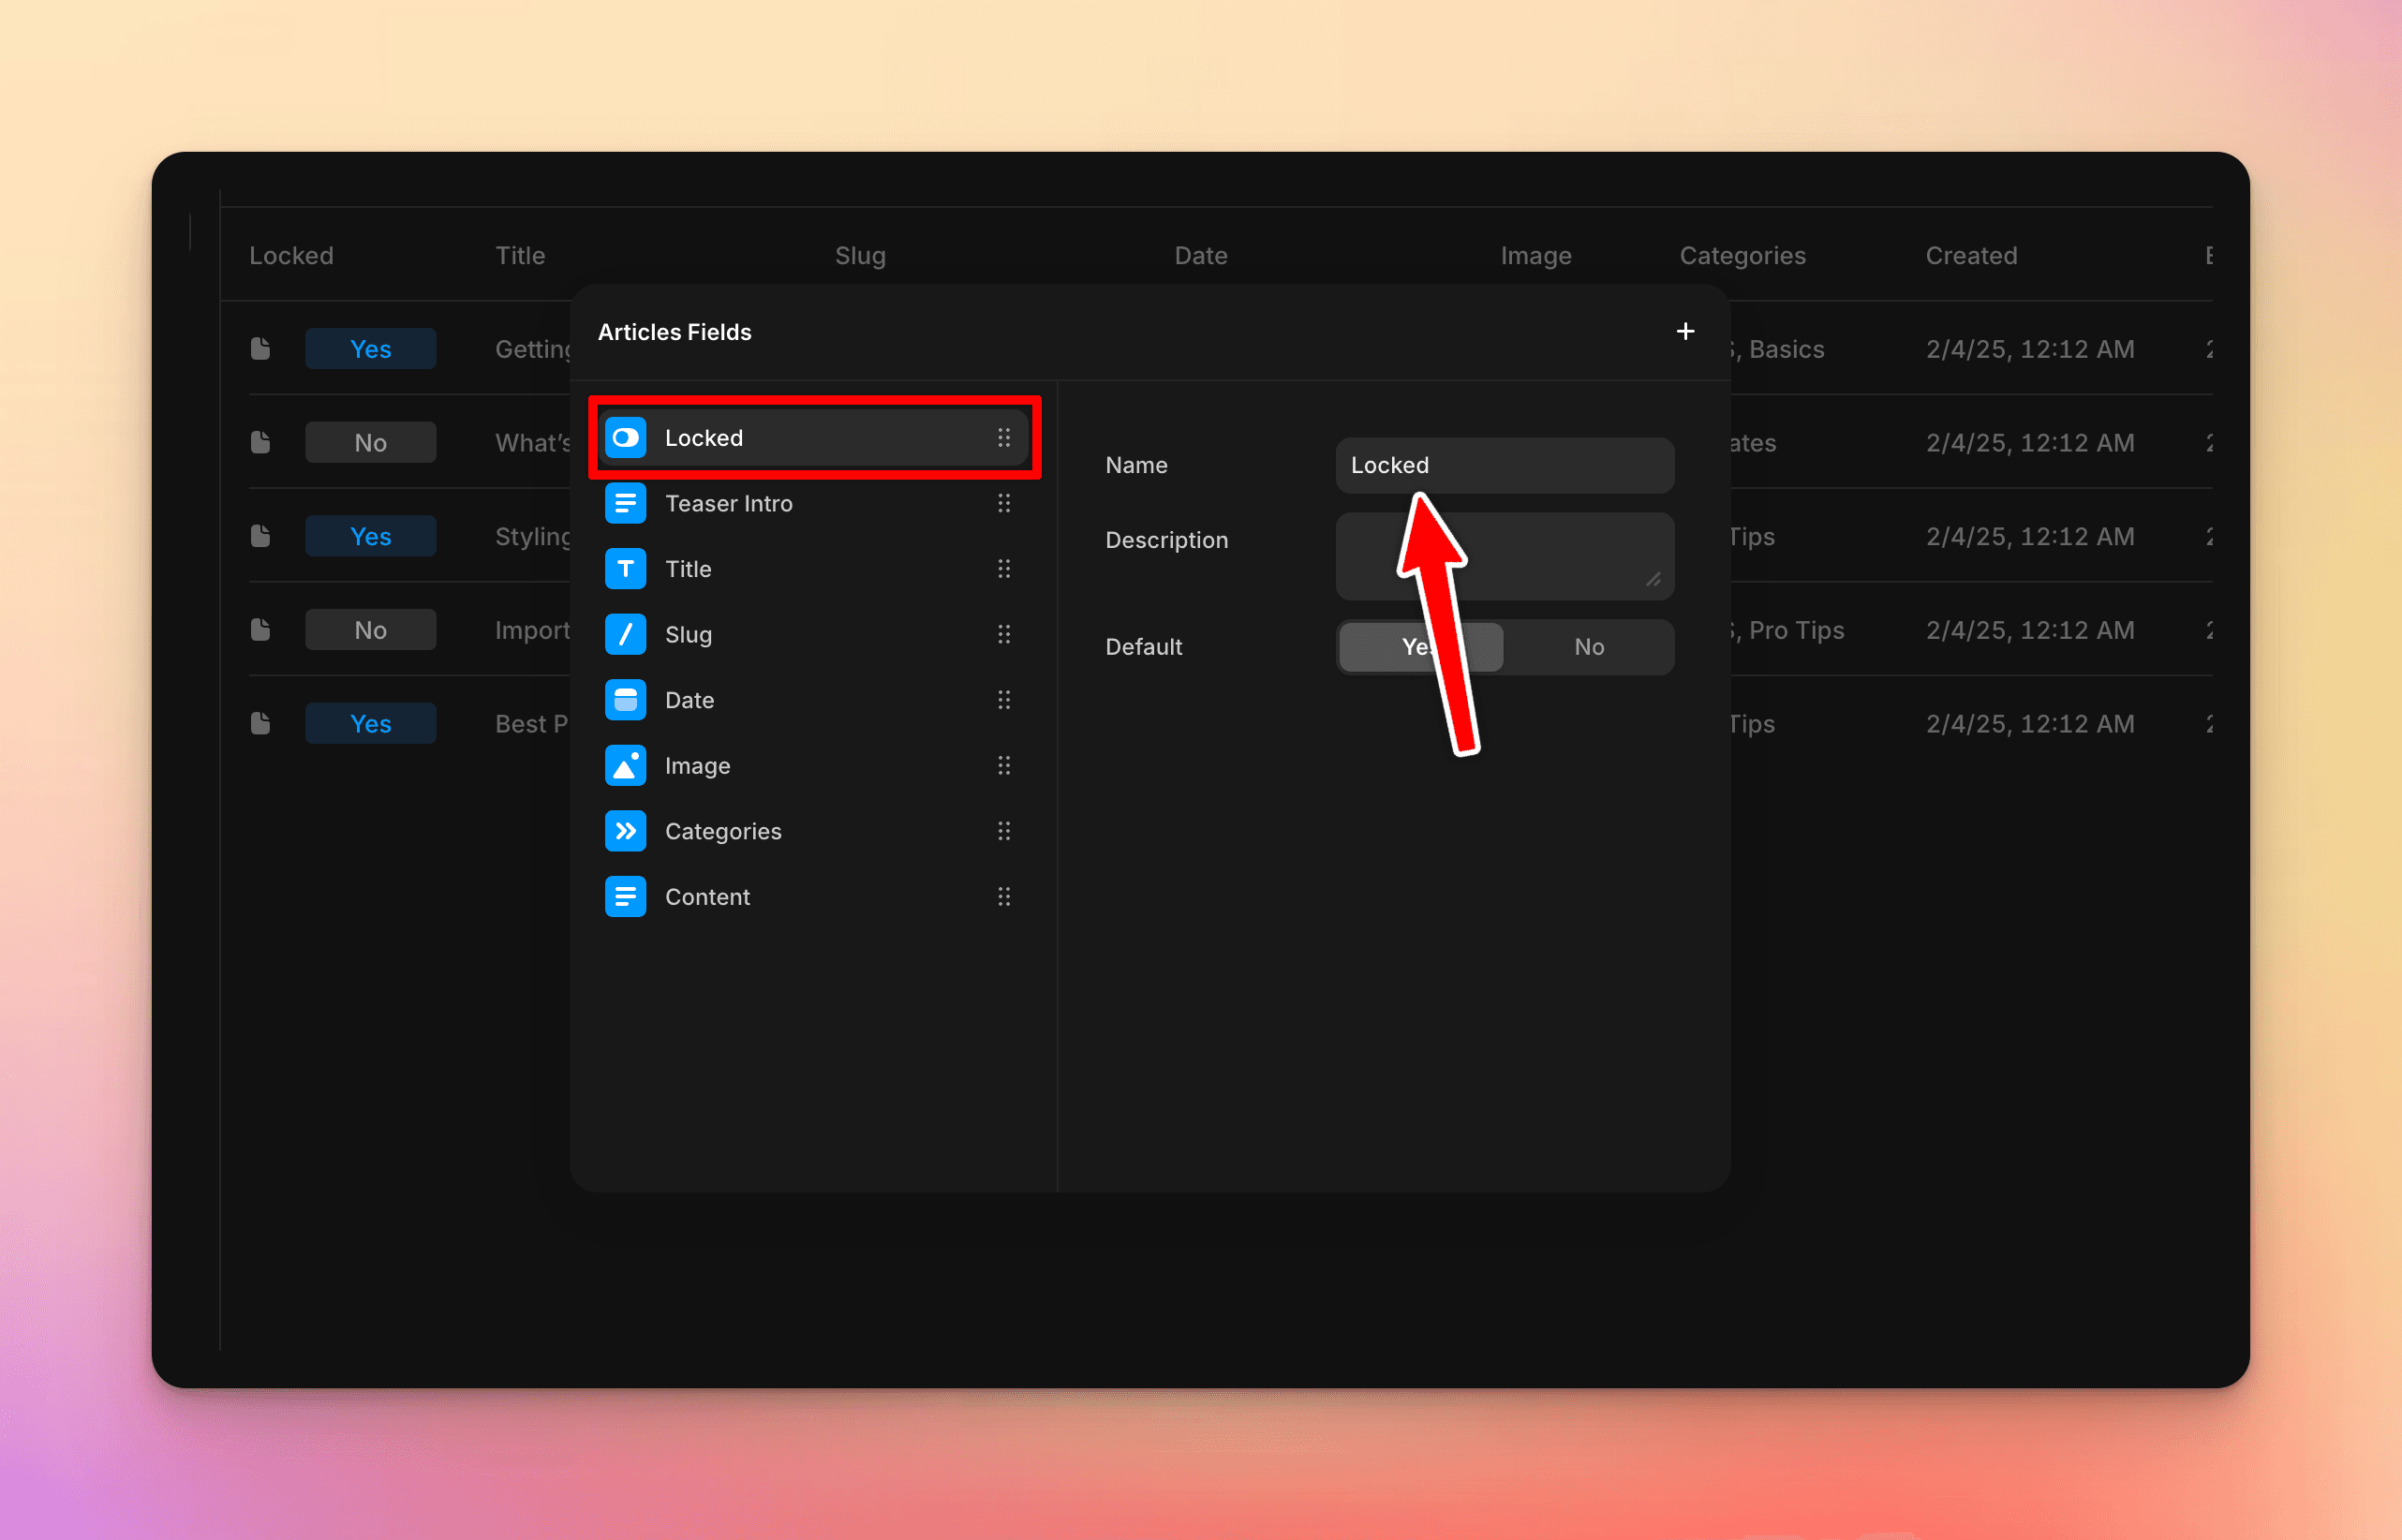Click the document icon beside the Best P row

(x=261, y=722)
